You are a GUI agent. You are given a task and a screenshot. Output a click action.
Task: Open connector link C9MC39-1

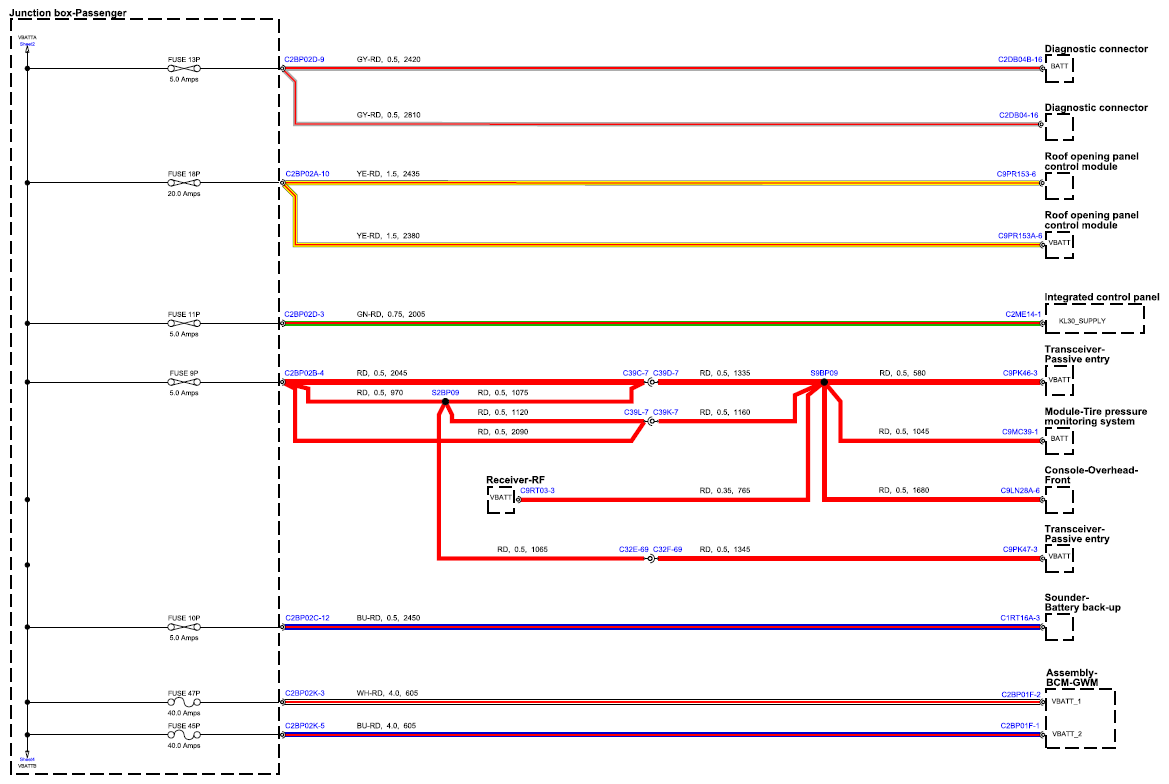click(x=1020, y=432)
